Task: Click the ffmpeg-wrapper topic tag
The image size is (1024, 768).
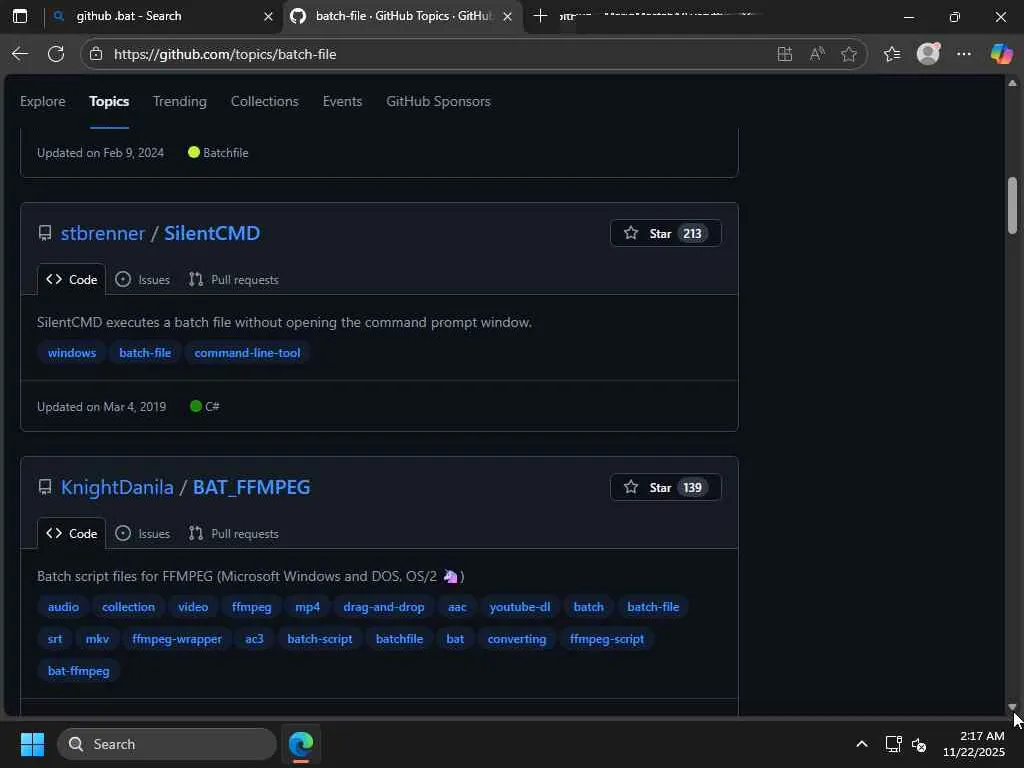Action: coord(177,639)
